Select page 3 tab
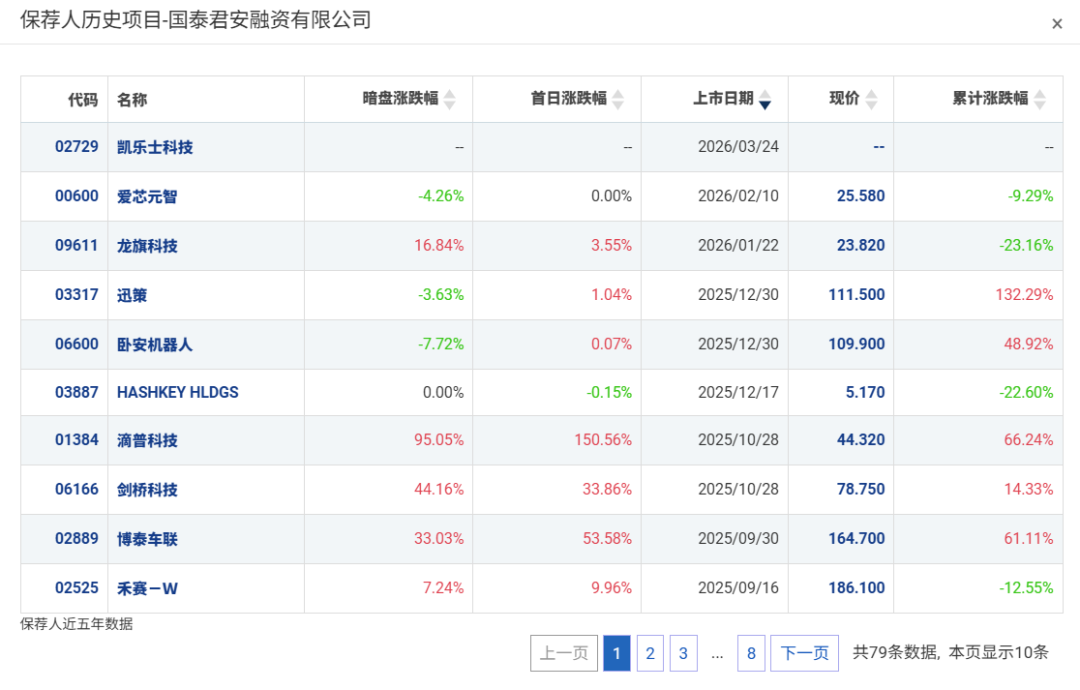Image resolution: width=1080 pixels, height=690 pixels. [x=683, y=653]
